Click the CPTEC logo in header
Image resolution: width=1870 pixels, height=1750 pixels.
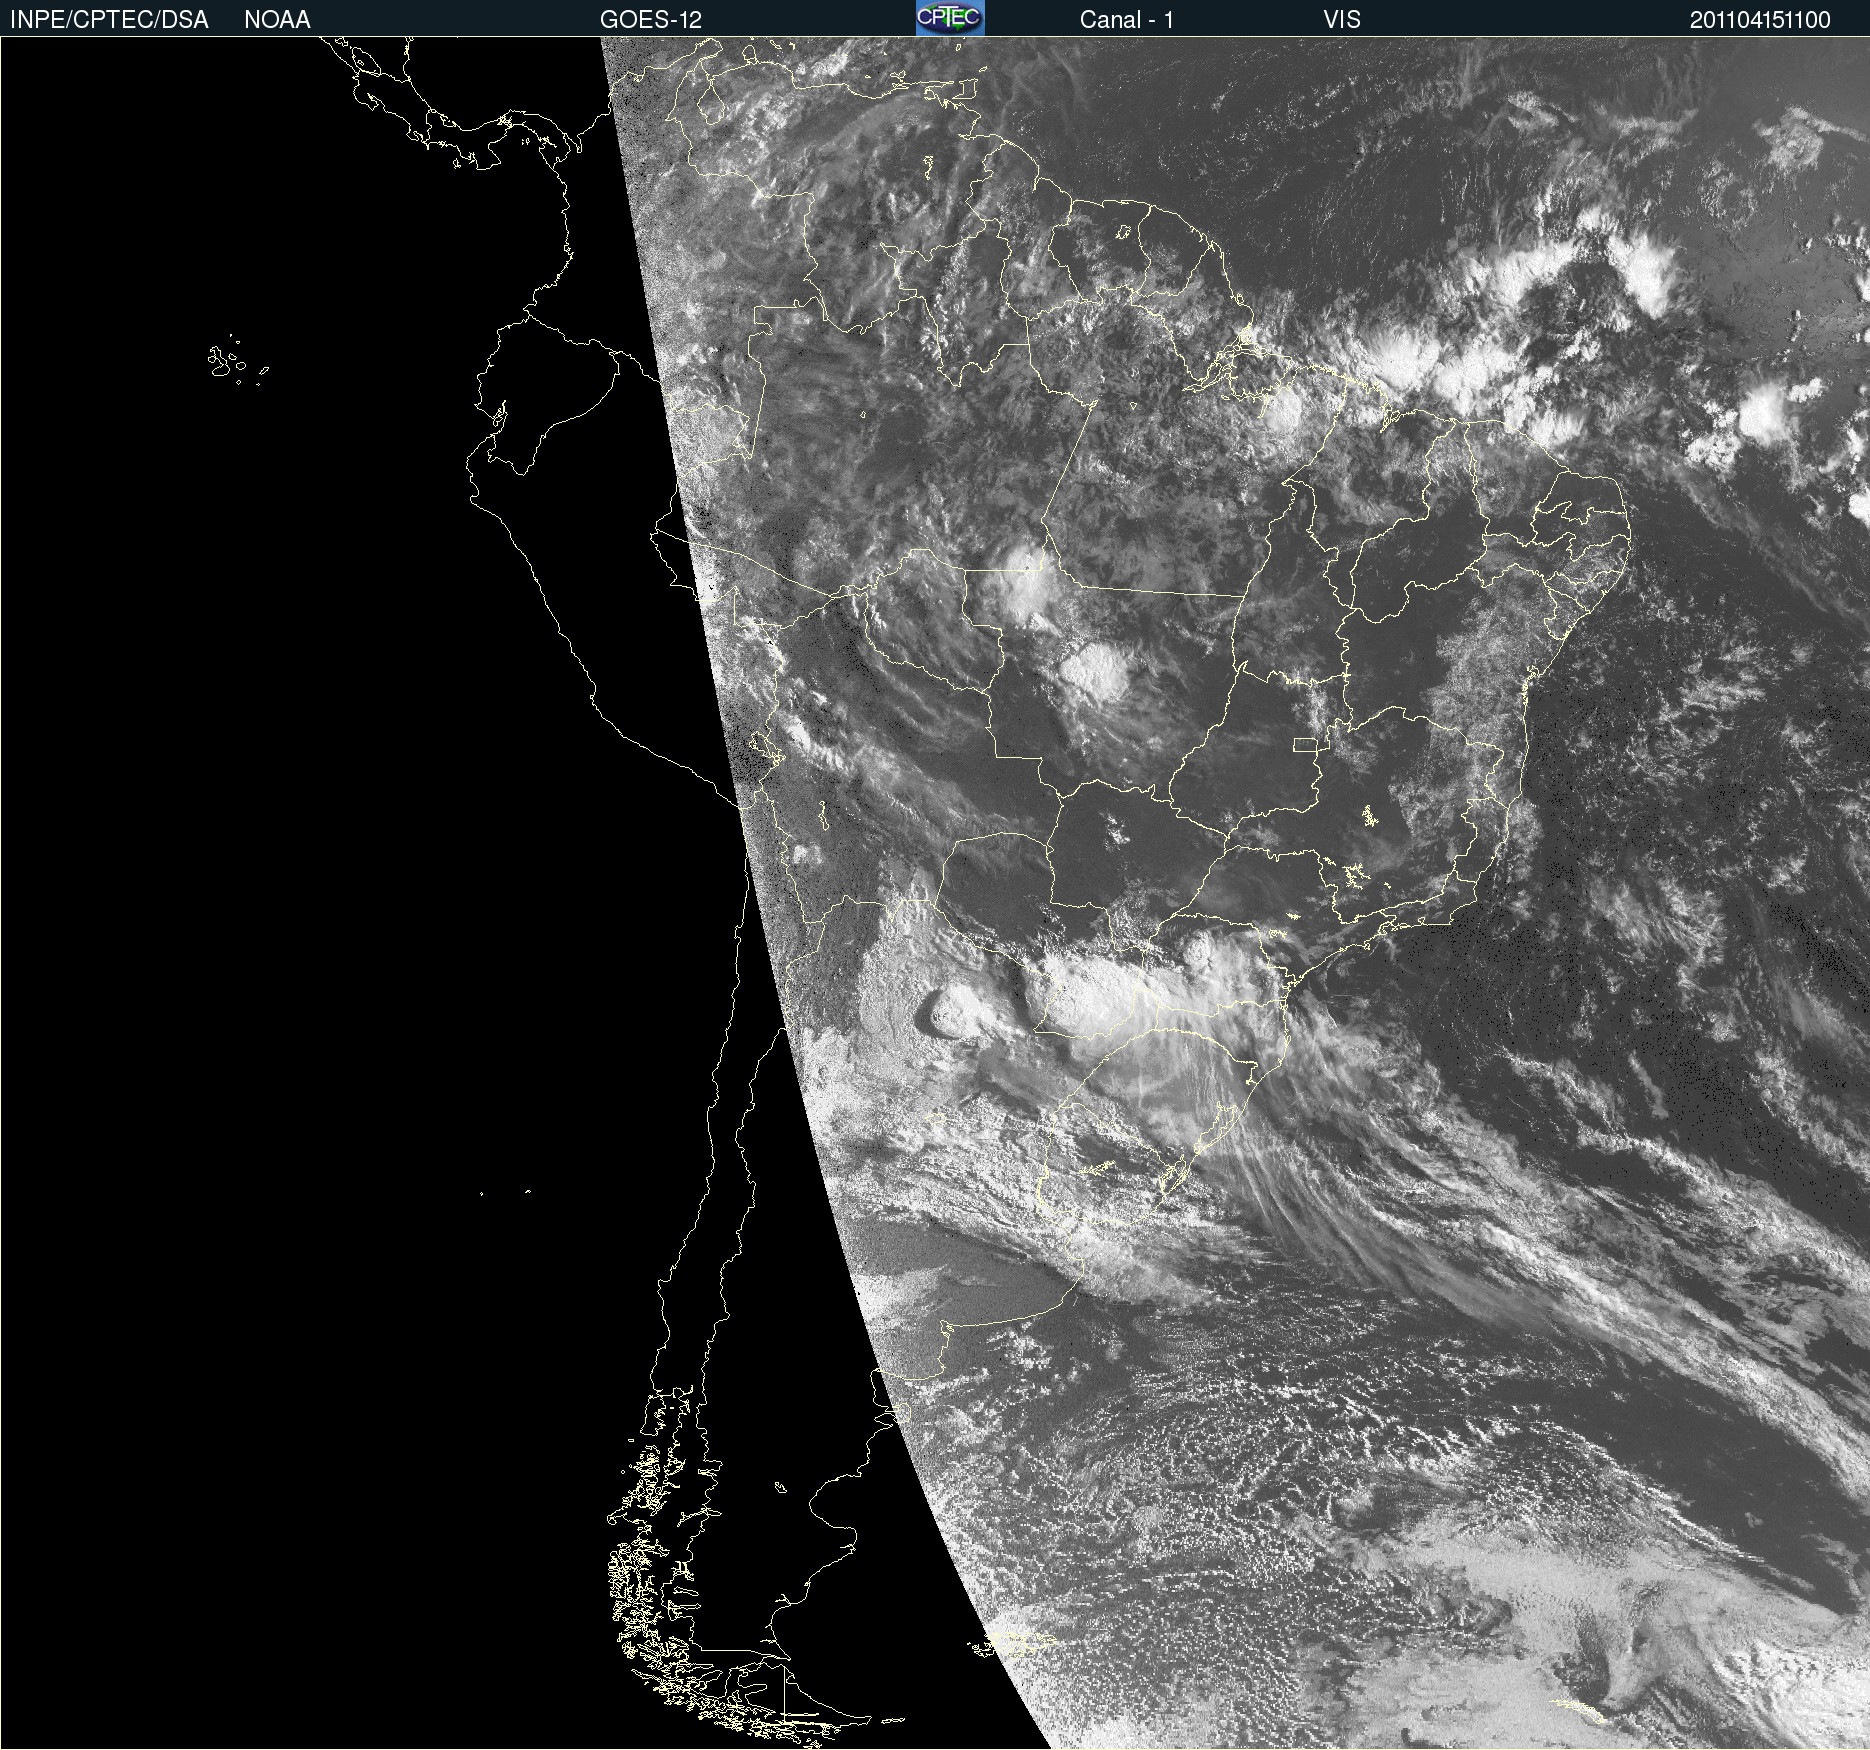pos(950,18)
